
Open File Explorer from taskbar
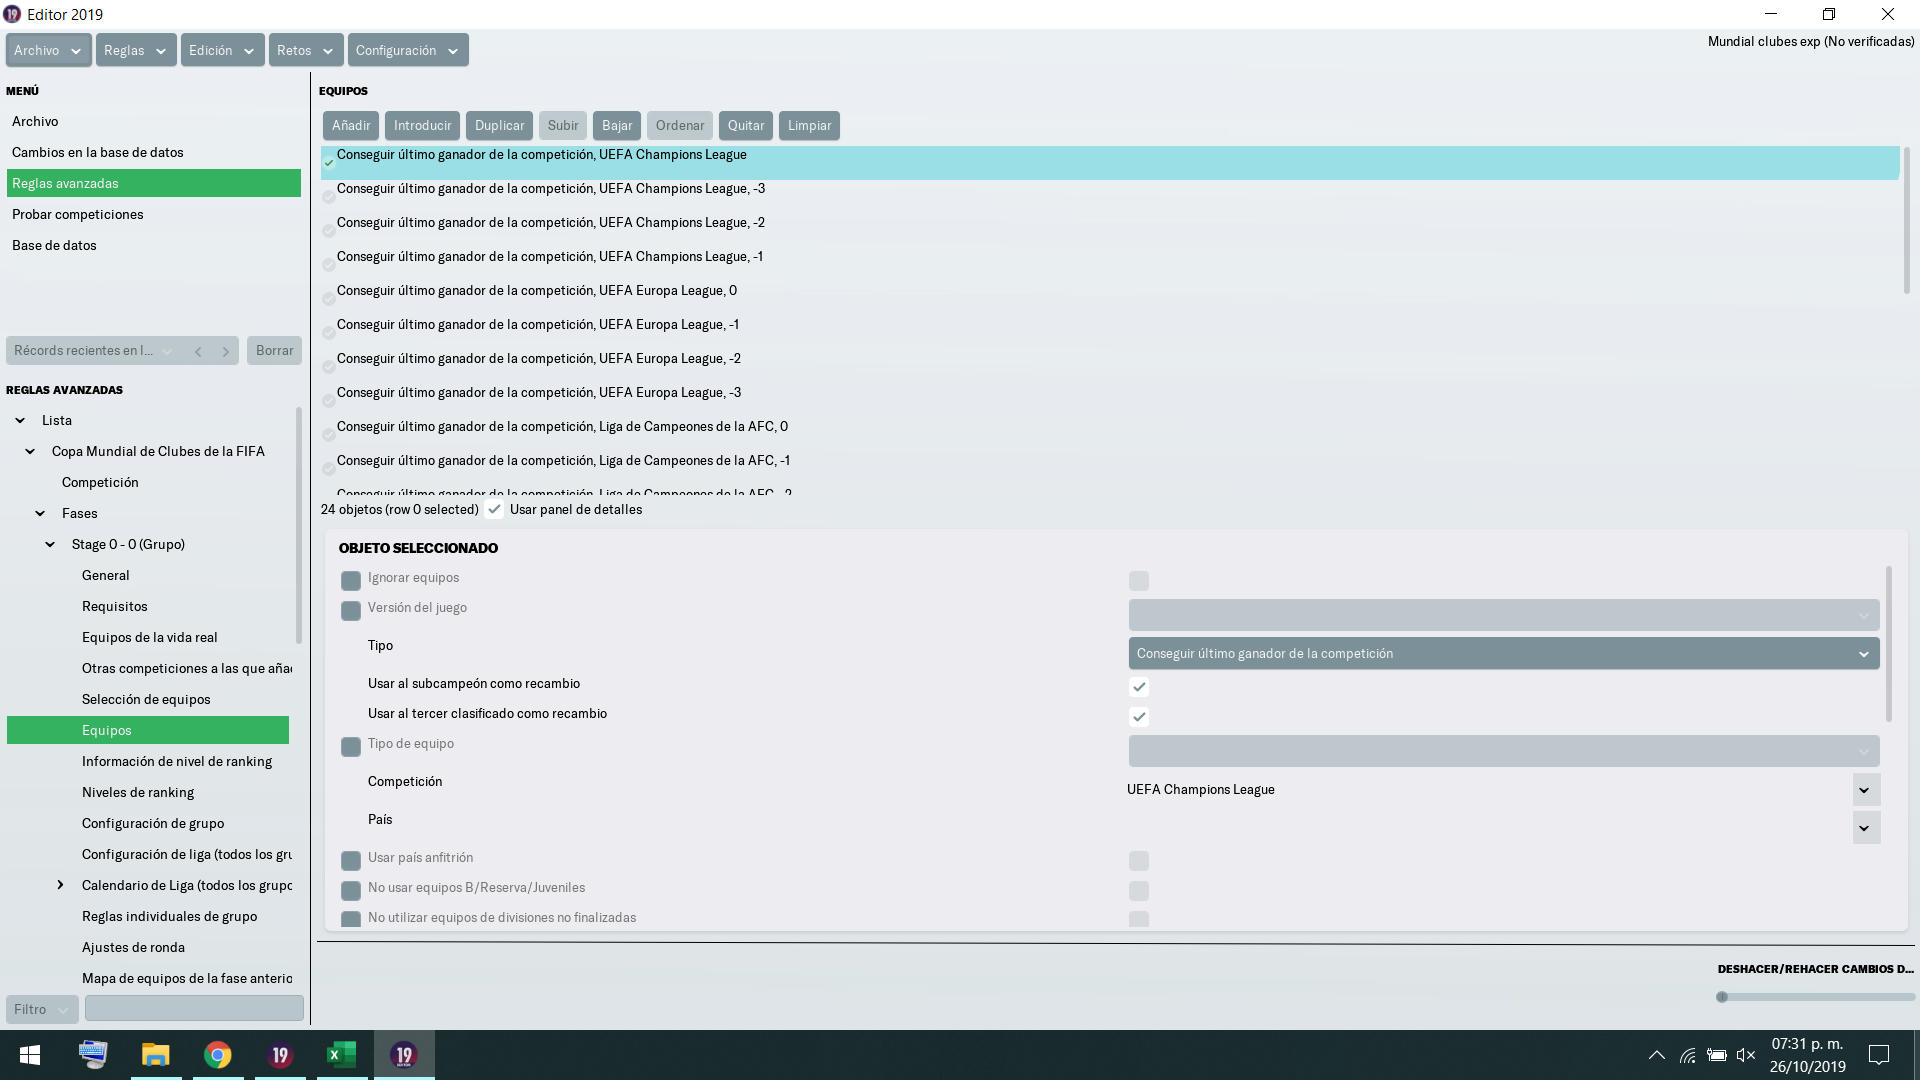pos(155,1055)
